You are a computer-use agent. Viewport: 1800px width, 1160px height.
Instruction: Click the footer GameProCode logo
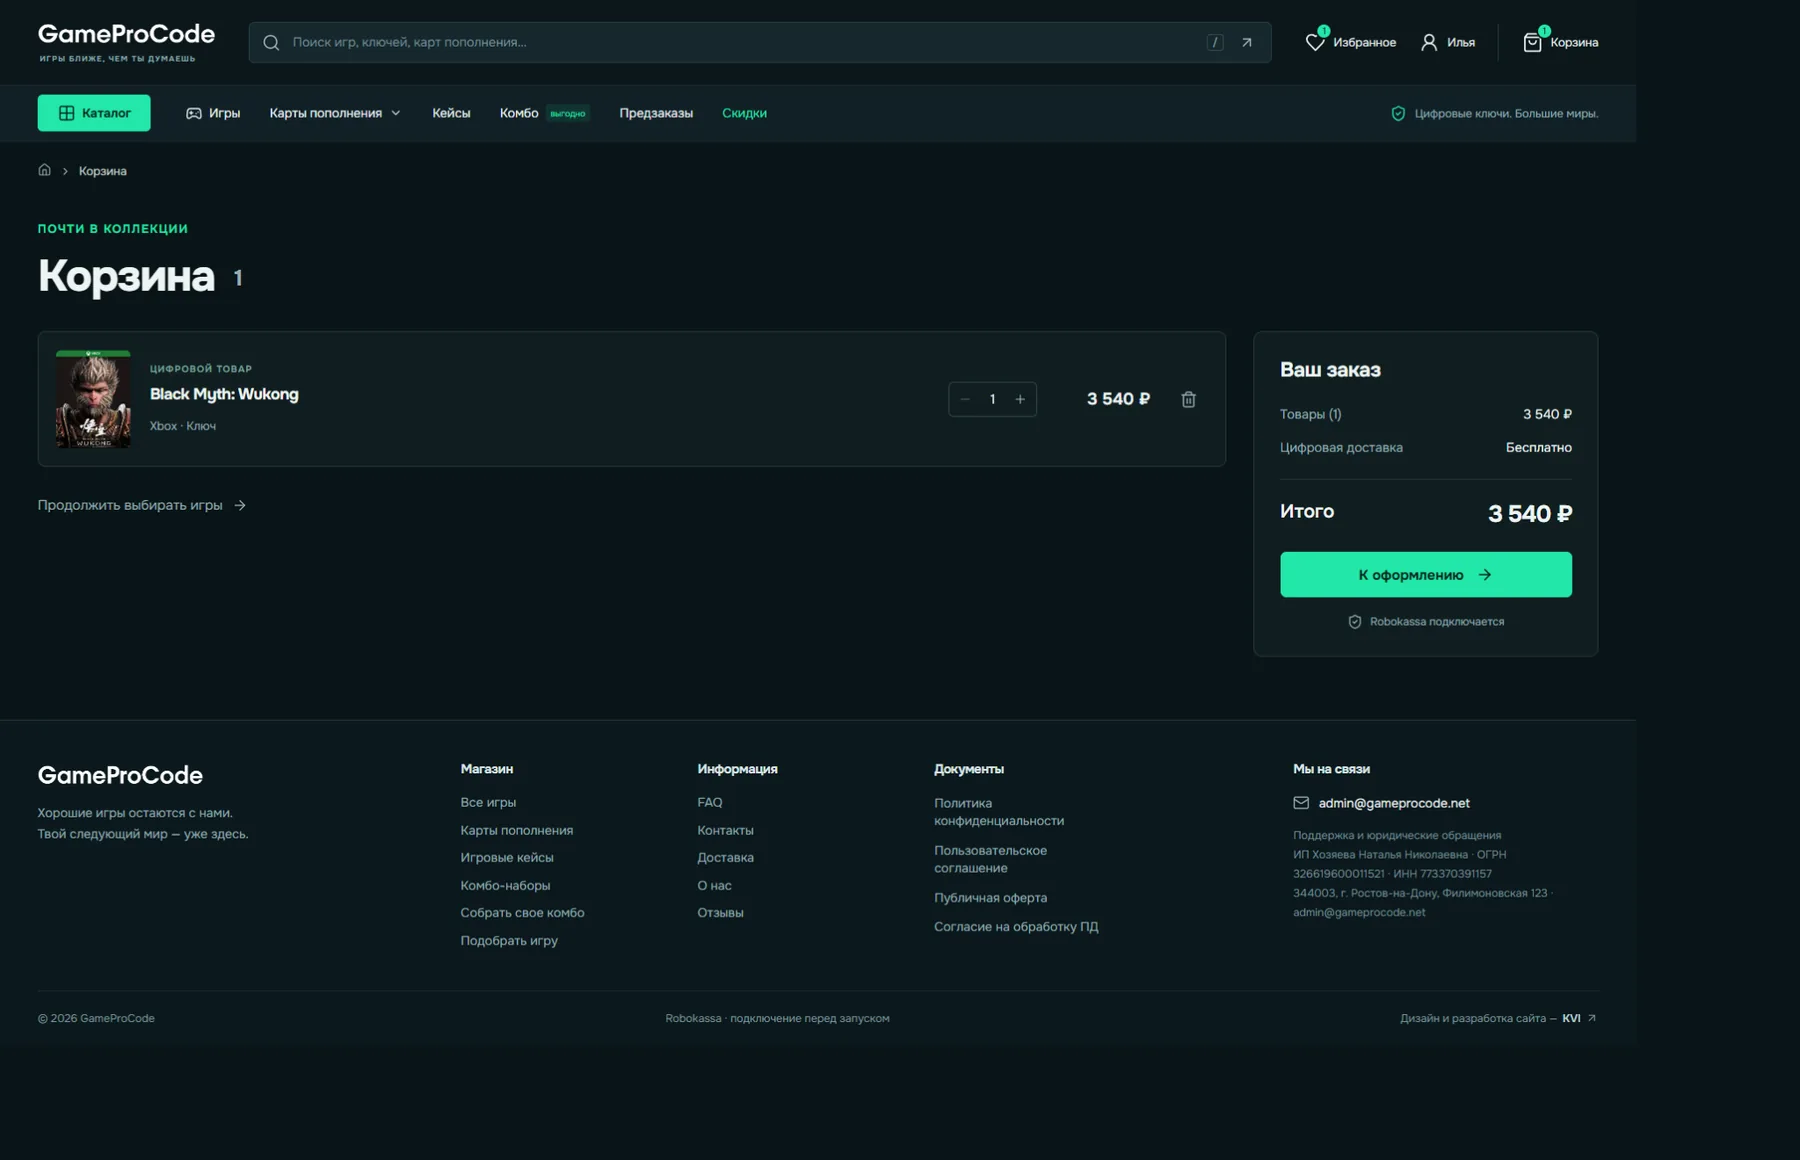120,775
